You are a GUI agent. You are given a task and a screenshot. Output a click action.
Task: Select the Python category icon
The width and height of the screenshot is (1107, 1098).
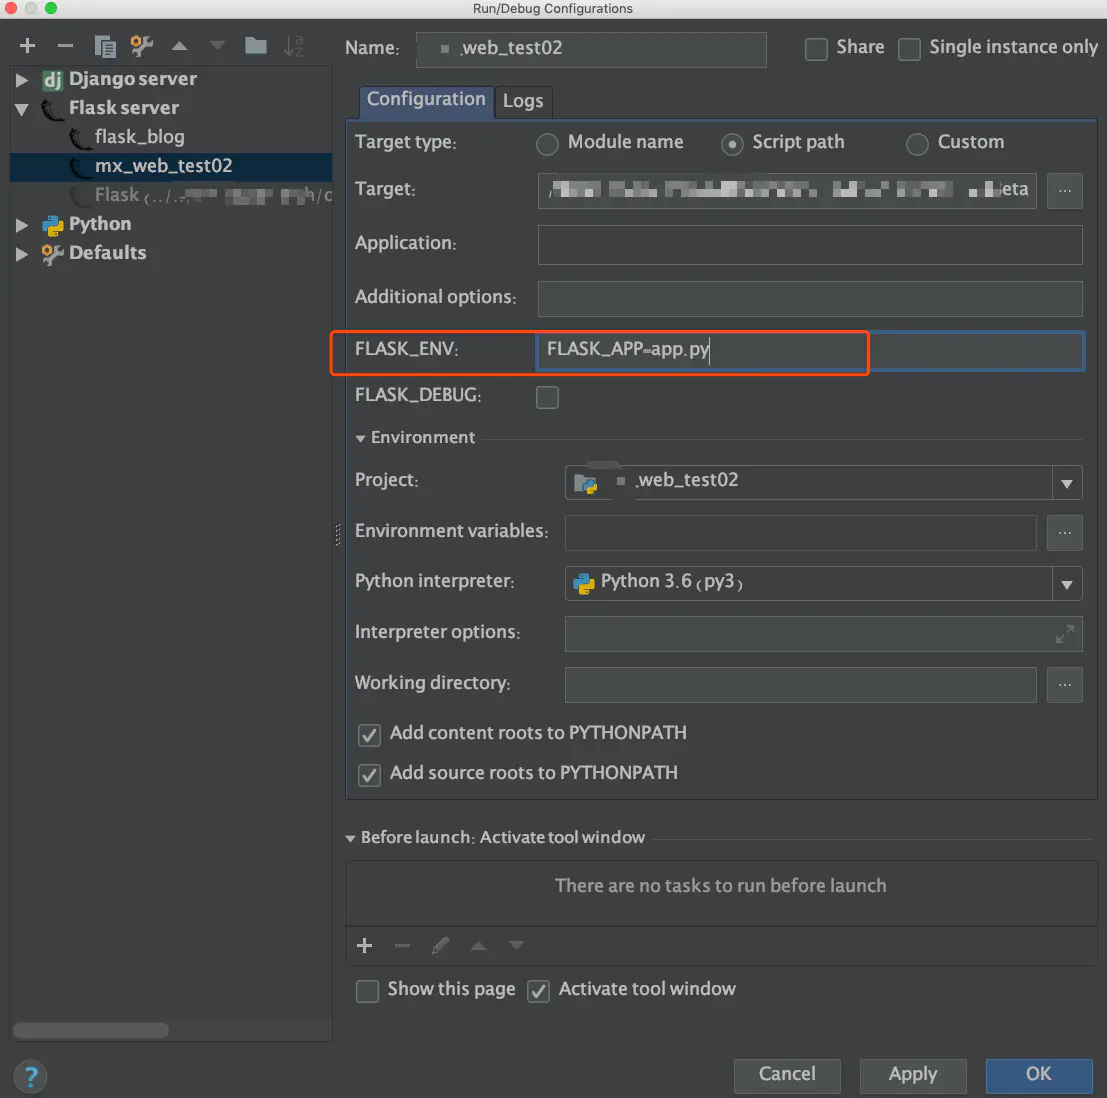(x=52, y=225)
